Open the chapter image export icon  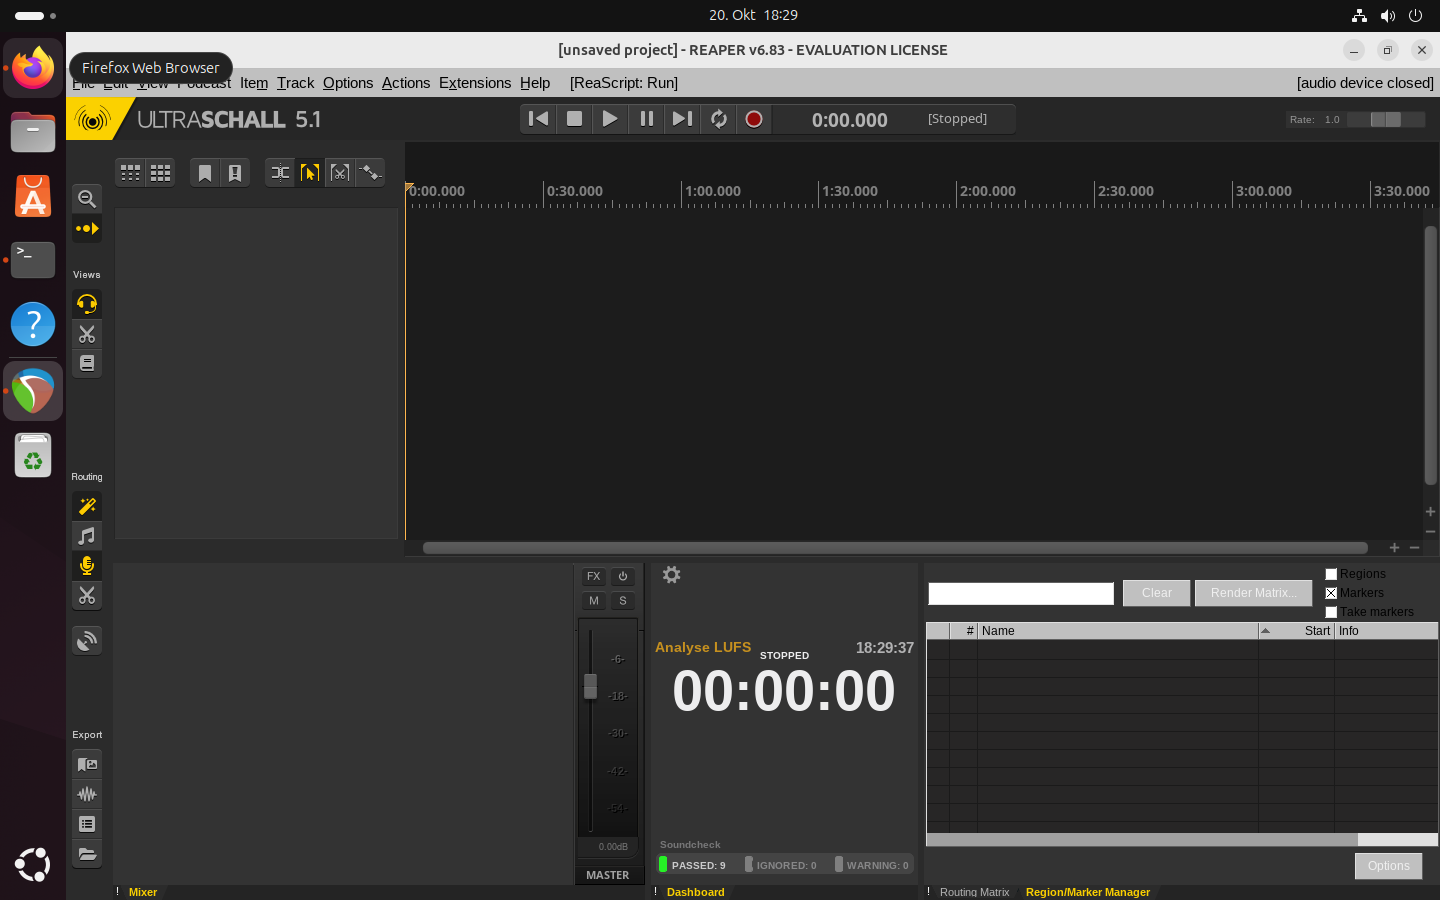pos(87,764)
